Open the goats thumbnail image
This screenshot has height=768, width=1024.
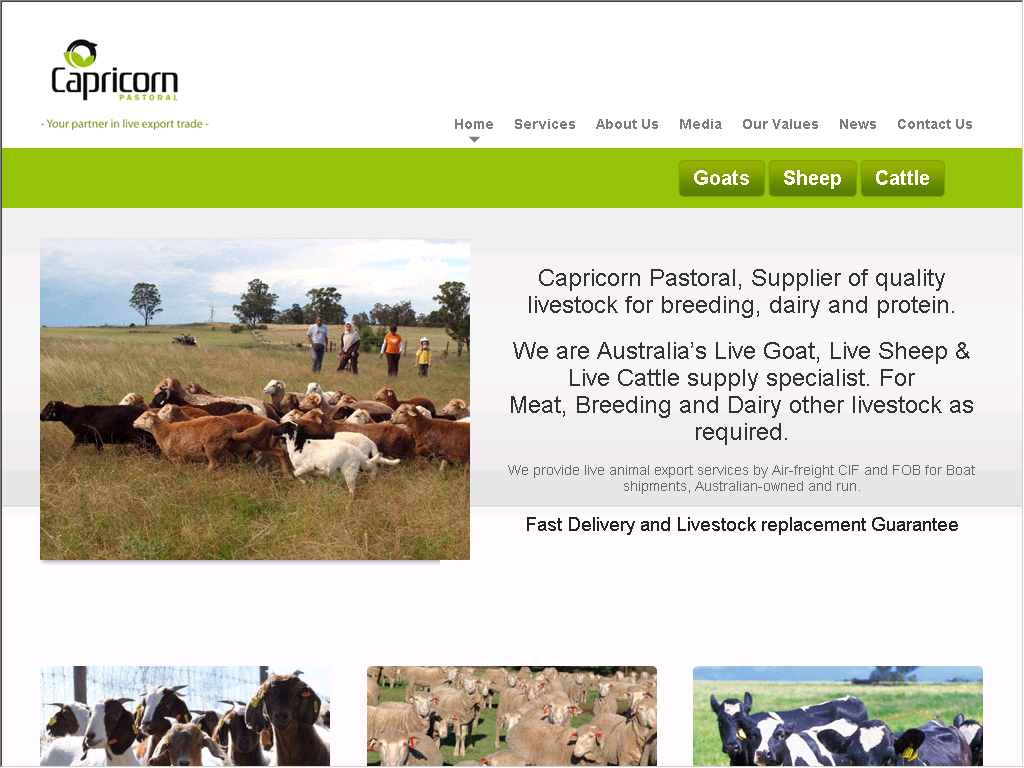click(x=185, y=716)
